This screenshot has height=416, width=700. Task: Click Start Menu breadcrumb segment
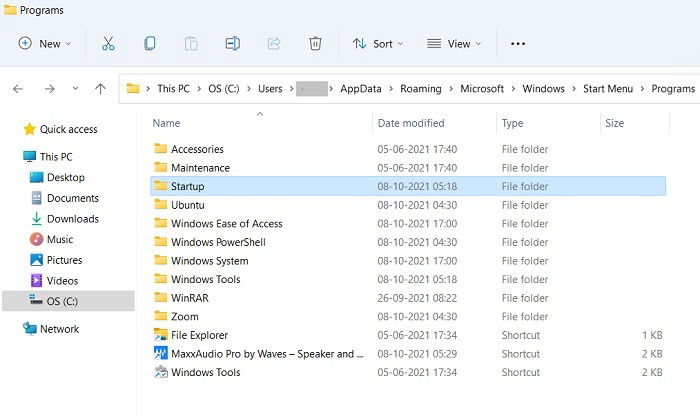point(608,89)
